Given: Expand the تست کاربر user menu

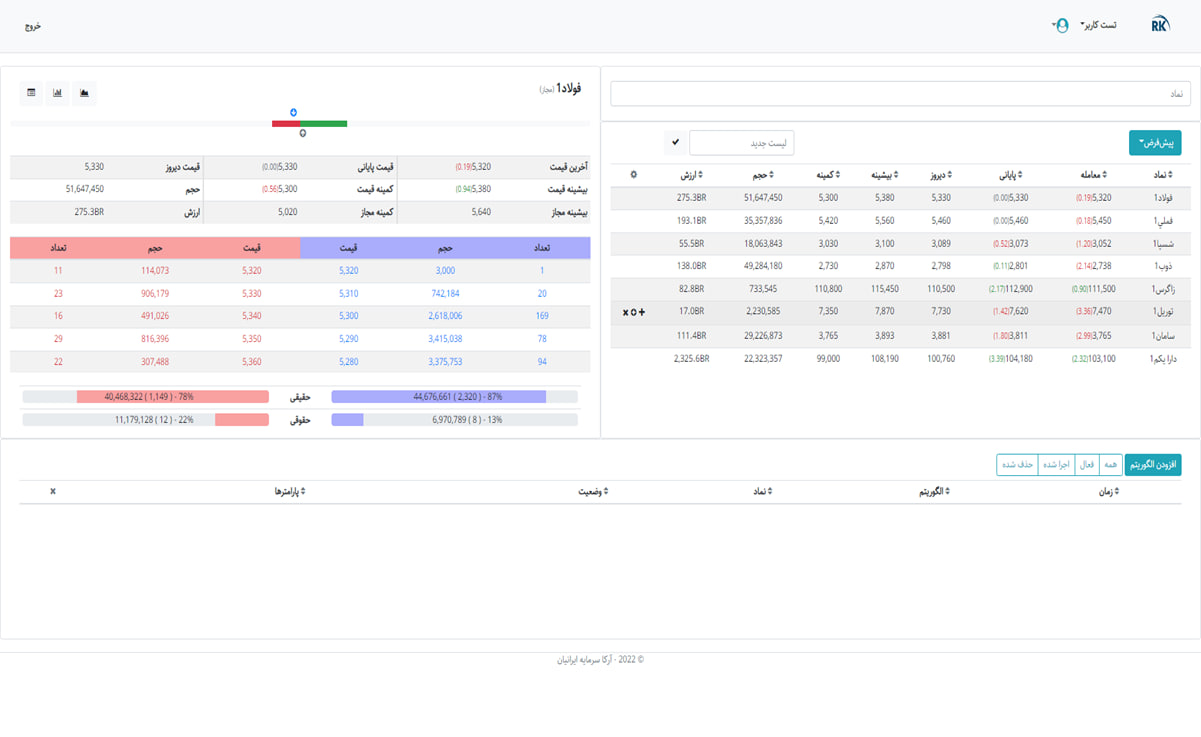Looking at the screenshot, I should (x=1098, y=25).
